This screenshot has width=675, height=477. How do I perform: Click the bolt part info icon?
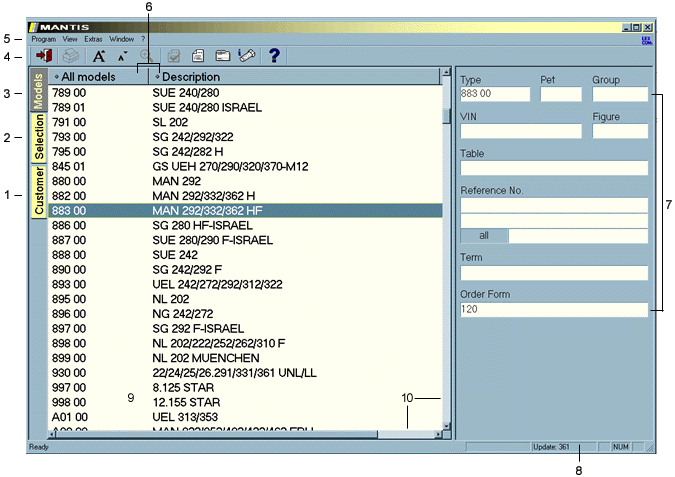(x=246, y=57)
